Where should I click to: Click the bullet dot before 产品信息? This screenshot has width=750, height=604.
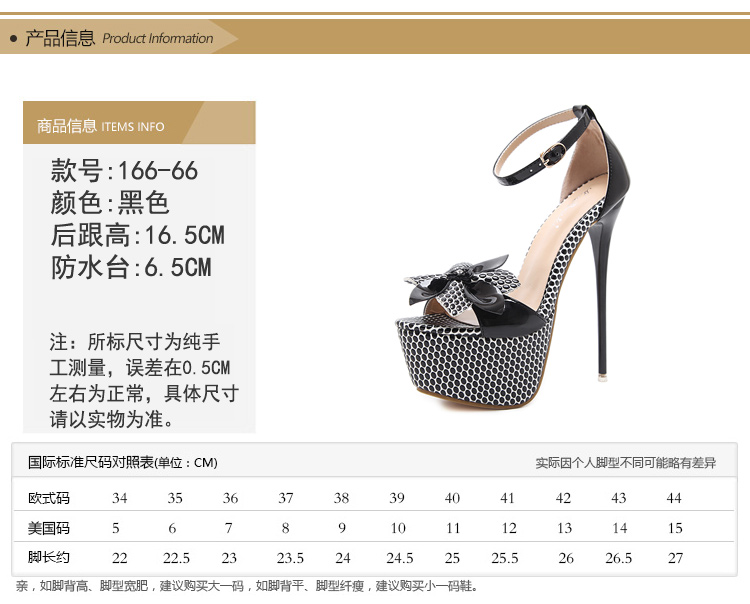(x=13, y=39)
